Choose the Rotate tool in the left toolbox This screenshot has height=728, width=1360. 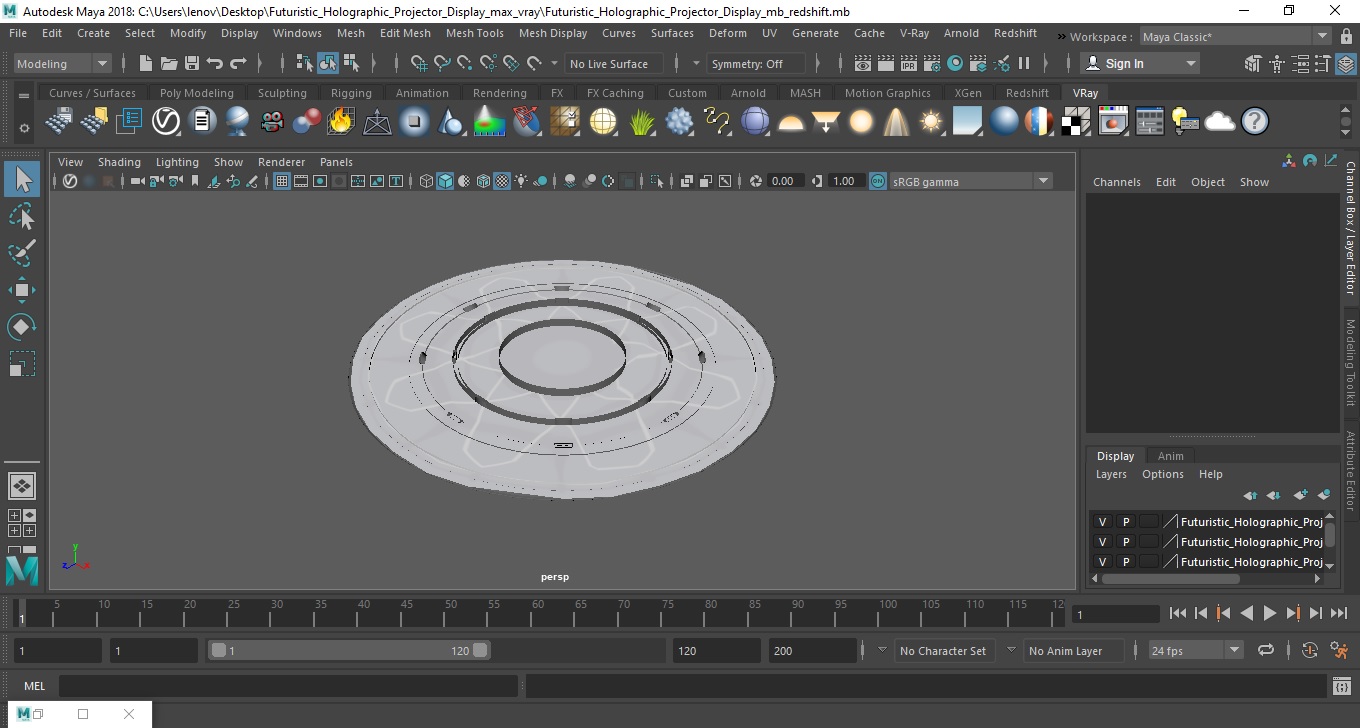pyautogui.click(x=22, y=326)
